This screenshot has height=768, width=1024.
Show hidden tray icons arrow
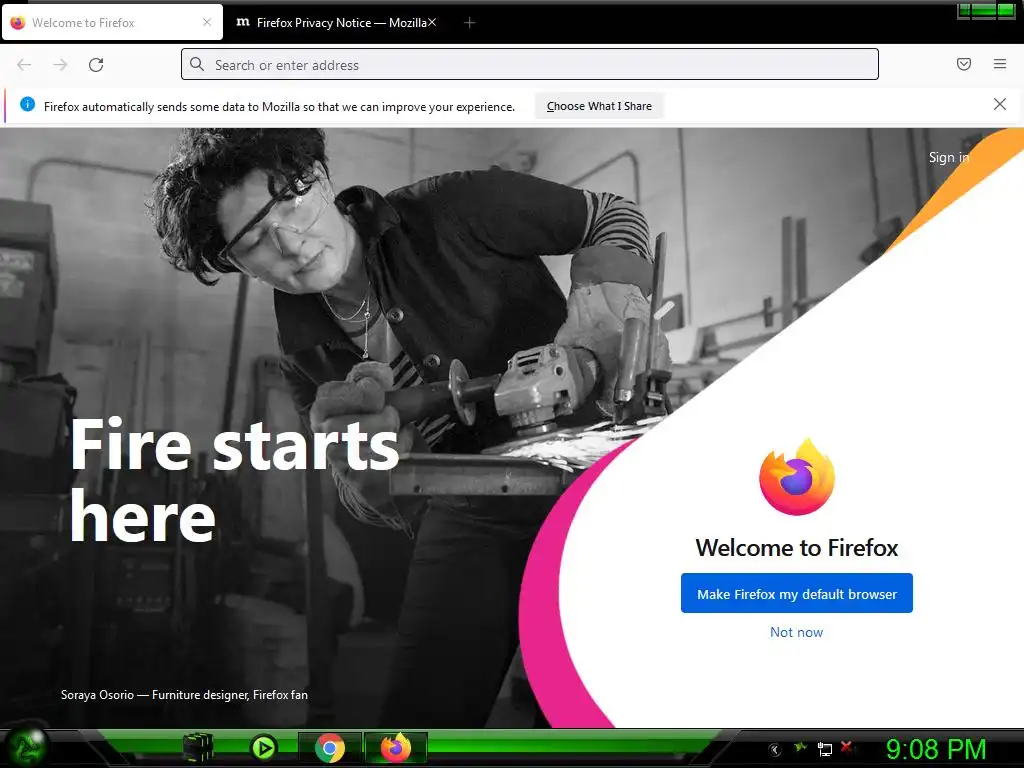[x=775, y=749]
